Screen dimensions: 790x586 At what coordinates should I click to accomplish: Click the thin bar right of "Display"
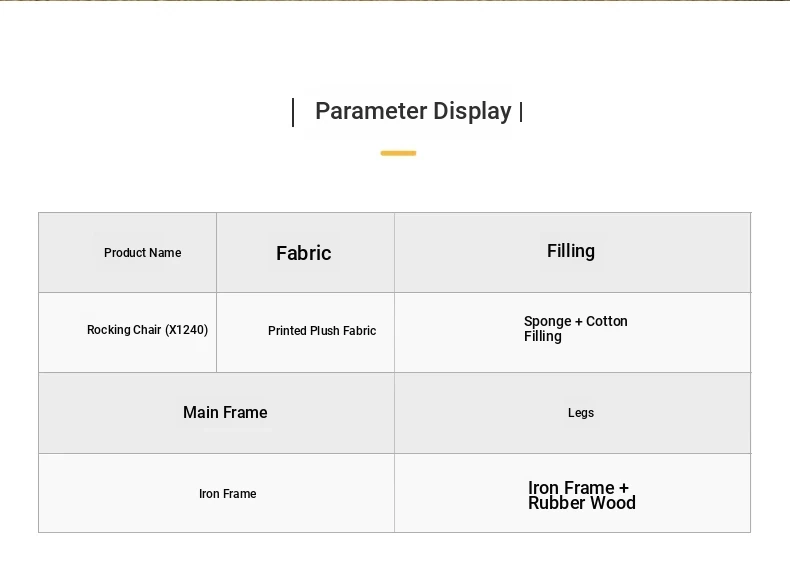click(x=521, y=112)
